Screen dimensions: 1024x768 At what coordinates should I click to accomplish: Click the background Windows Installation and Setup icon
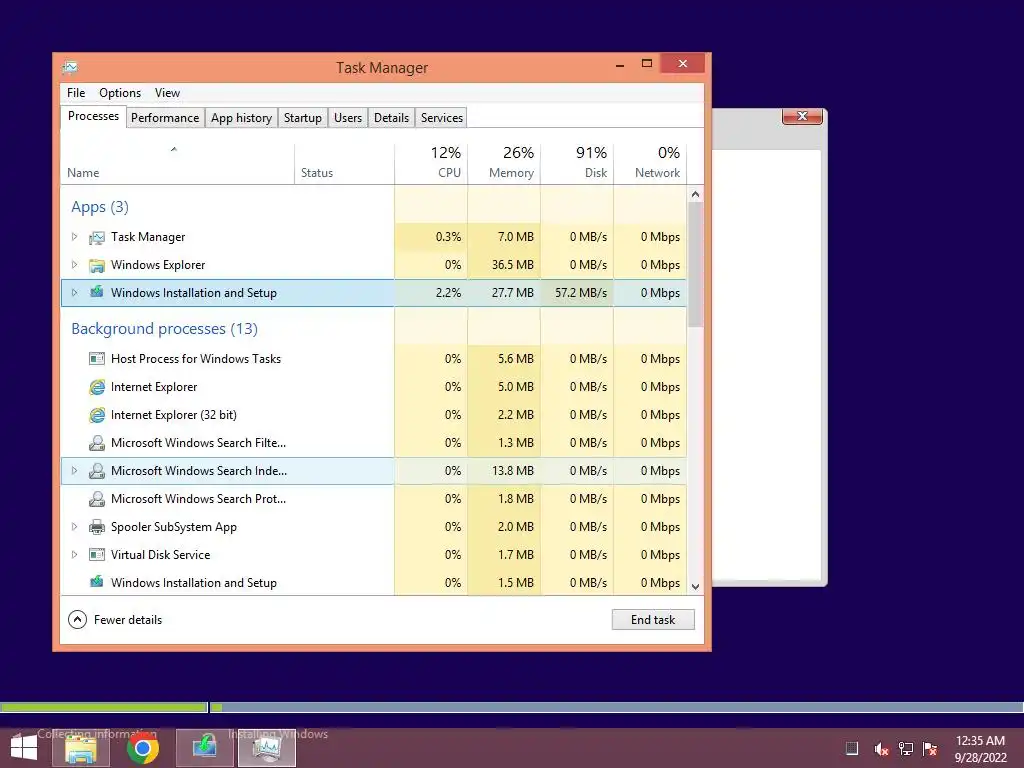tap(97, 582)
